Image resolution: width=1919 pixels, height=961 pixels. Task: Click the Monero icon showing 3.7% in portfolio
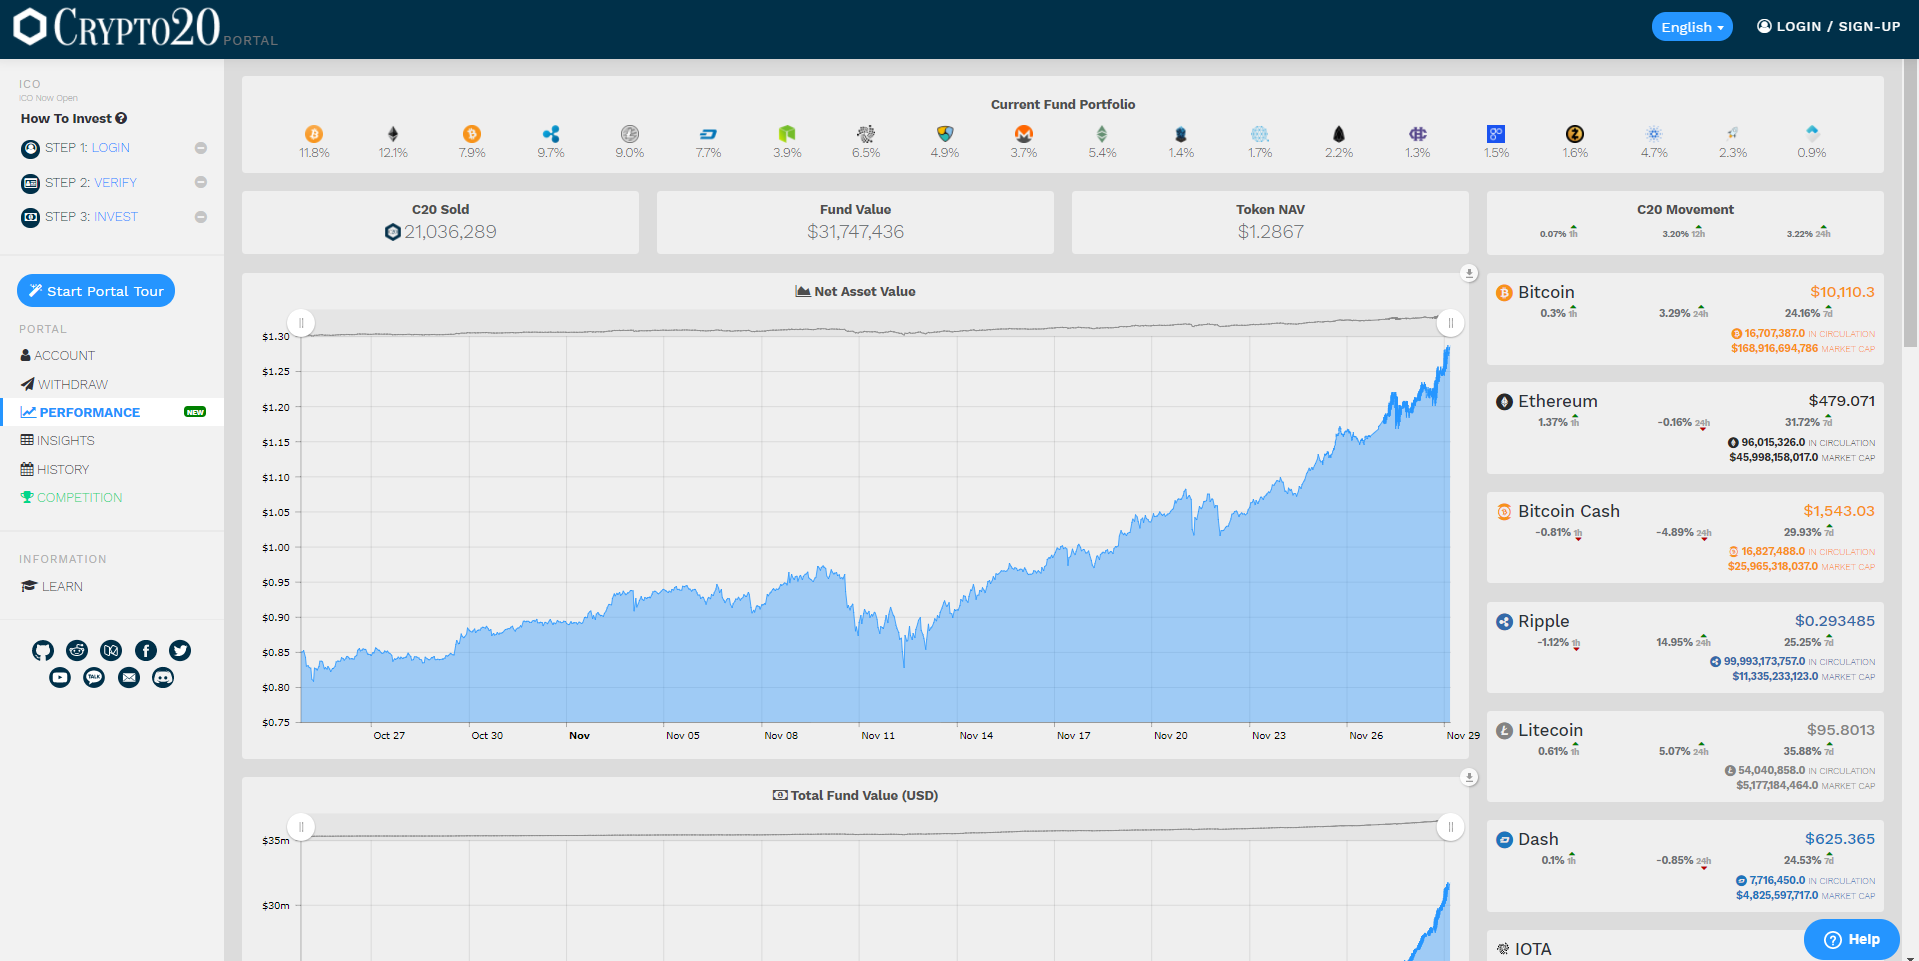(1024, 134)
